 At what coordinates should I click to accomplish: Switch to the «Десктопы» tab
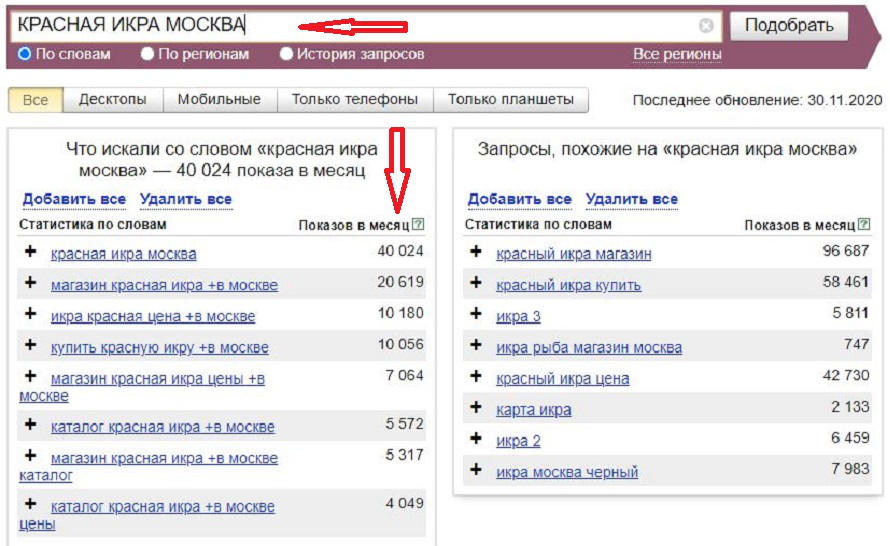pos(112,100)
